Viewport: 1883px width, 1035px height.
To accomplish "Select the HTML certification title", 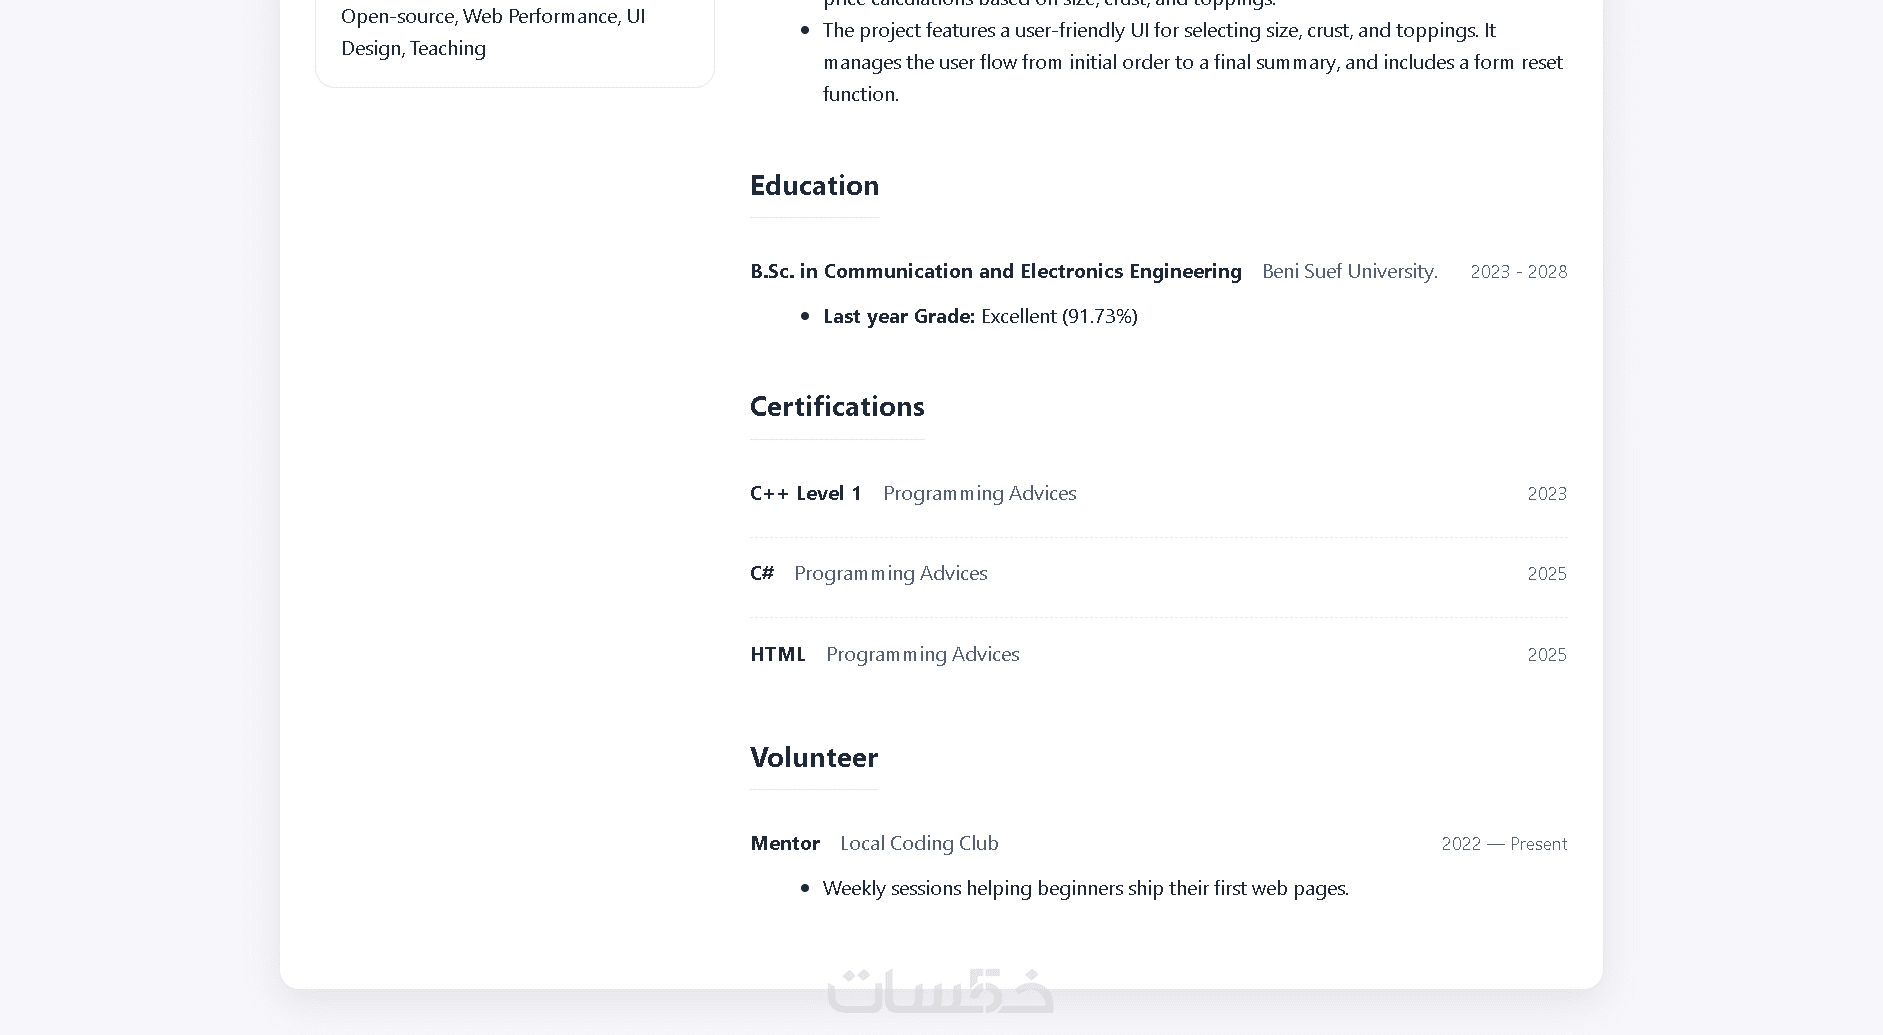I will tap(777, 654).
